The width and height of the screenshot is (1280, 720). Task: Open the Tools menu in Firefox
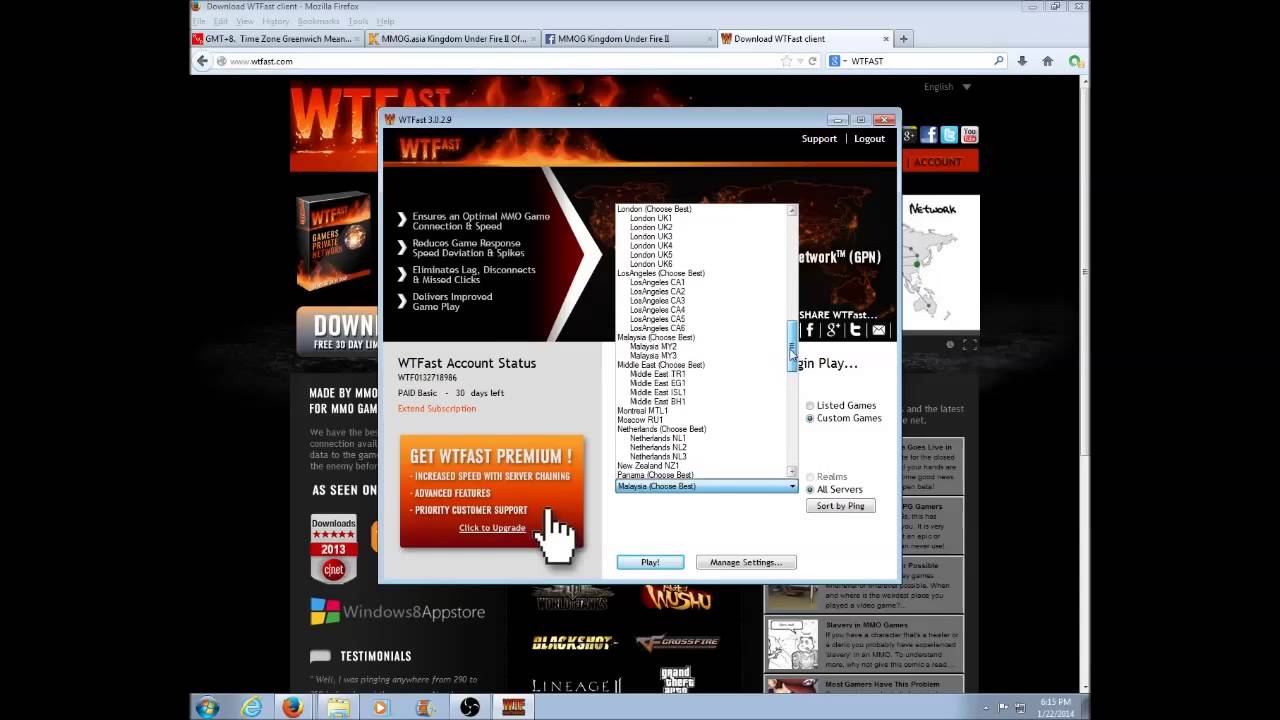tap(358, 21)
